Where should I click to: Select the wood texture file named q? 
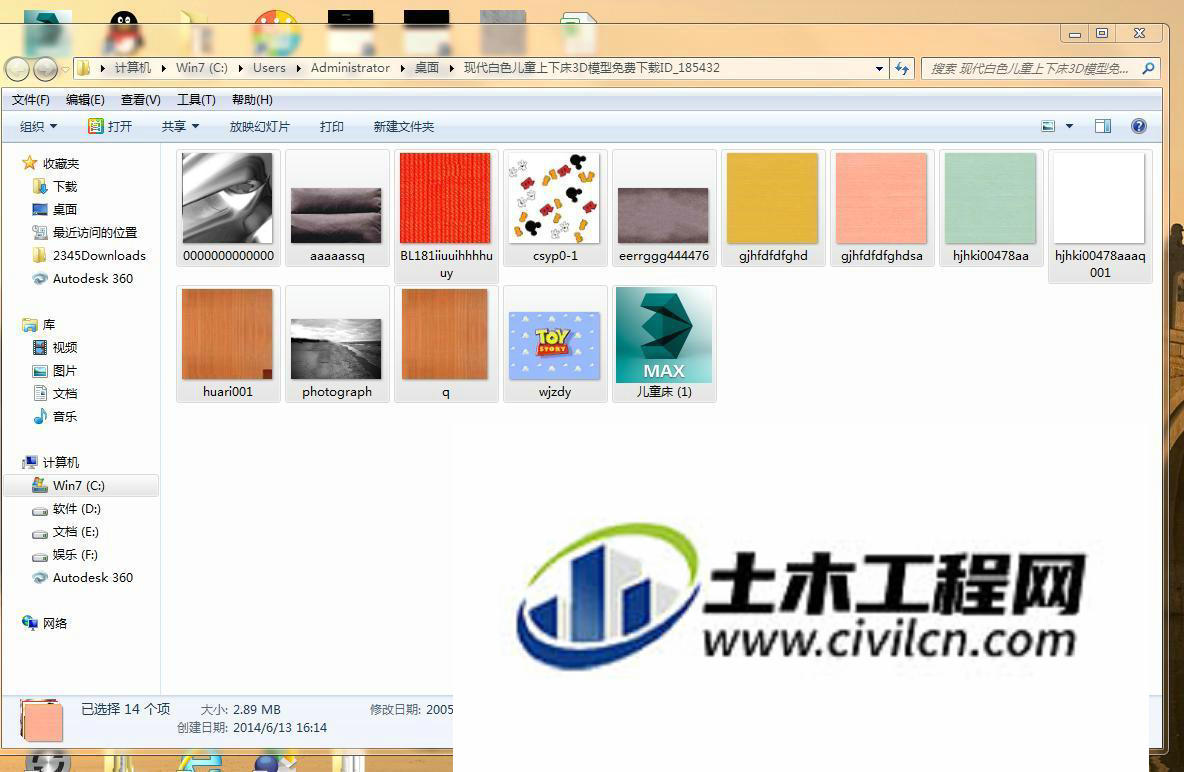point(446,344)
